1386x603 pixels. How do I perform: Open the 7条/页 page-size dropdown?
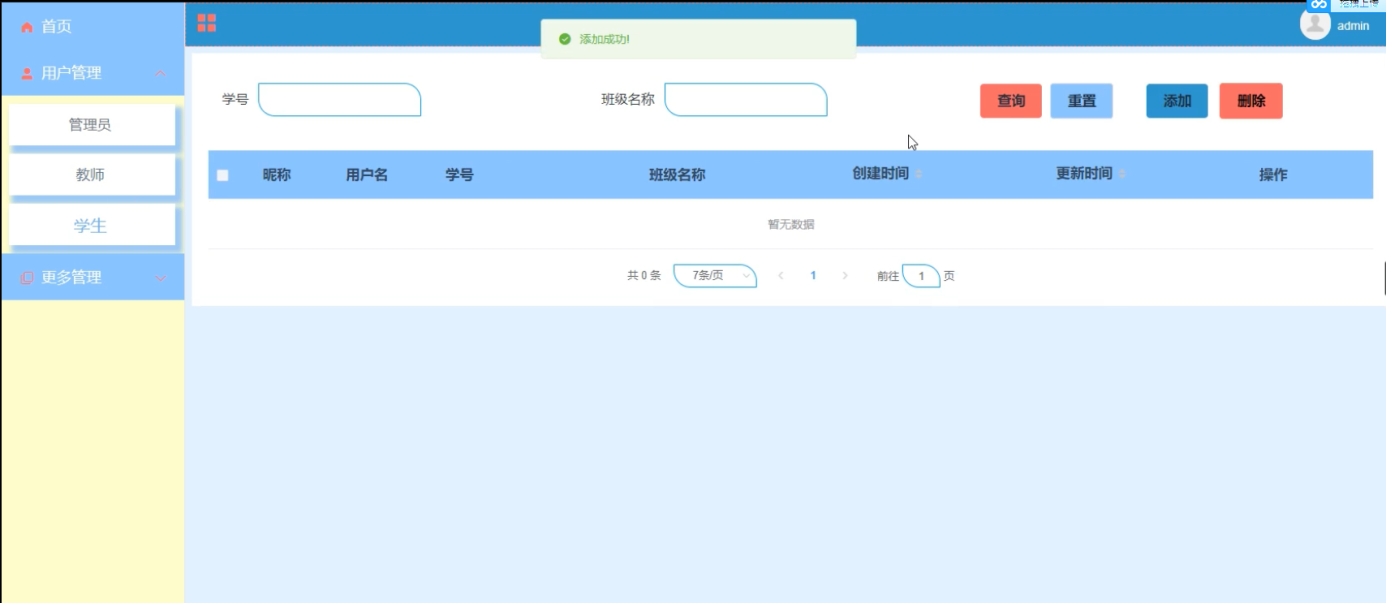click(715, 275)
